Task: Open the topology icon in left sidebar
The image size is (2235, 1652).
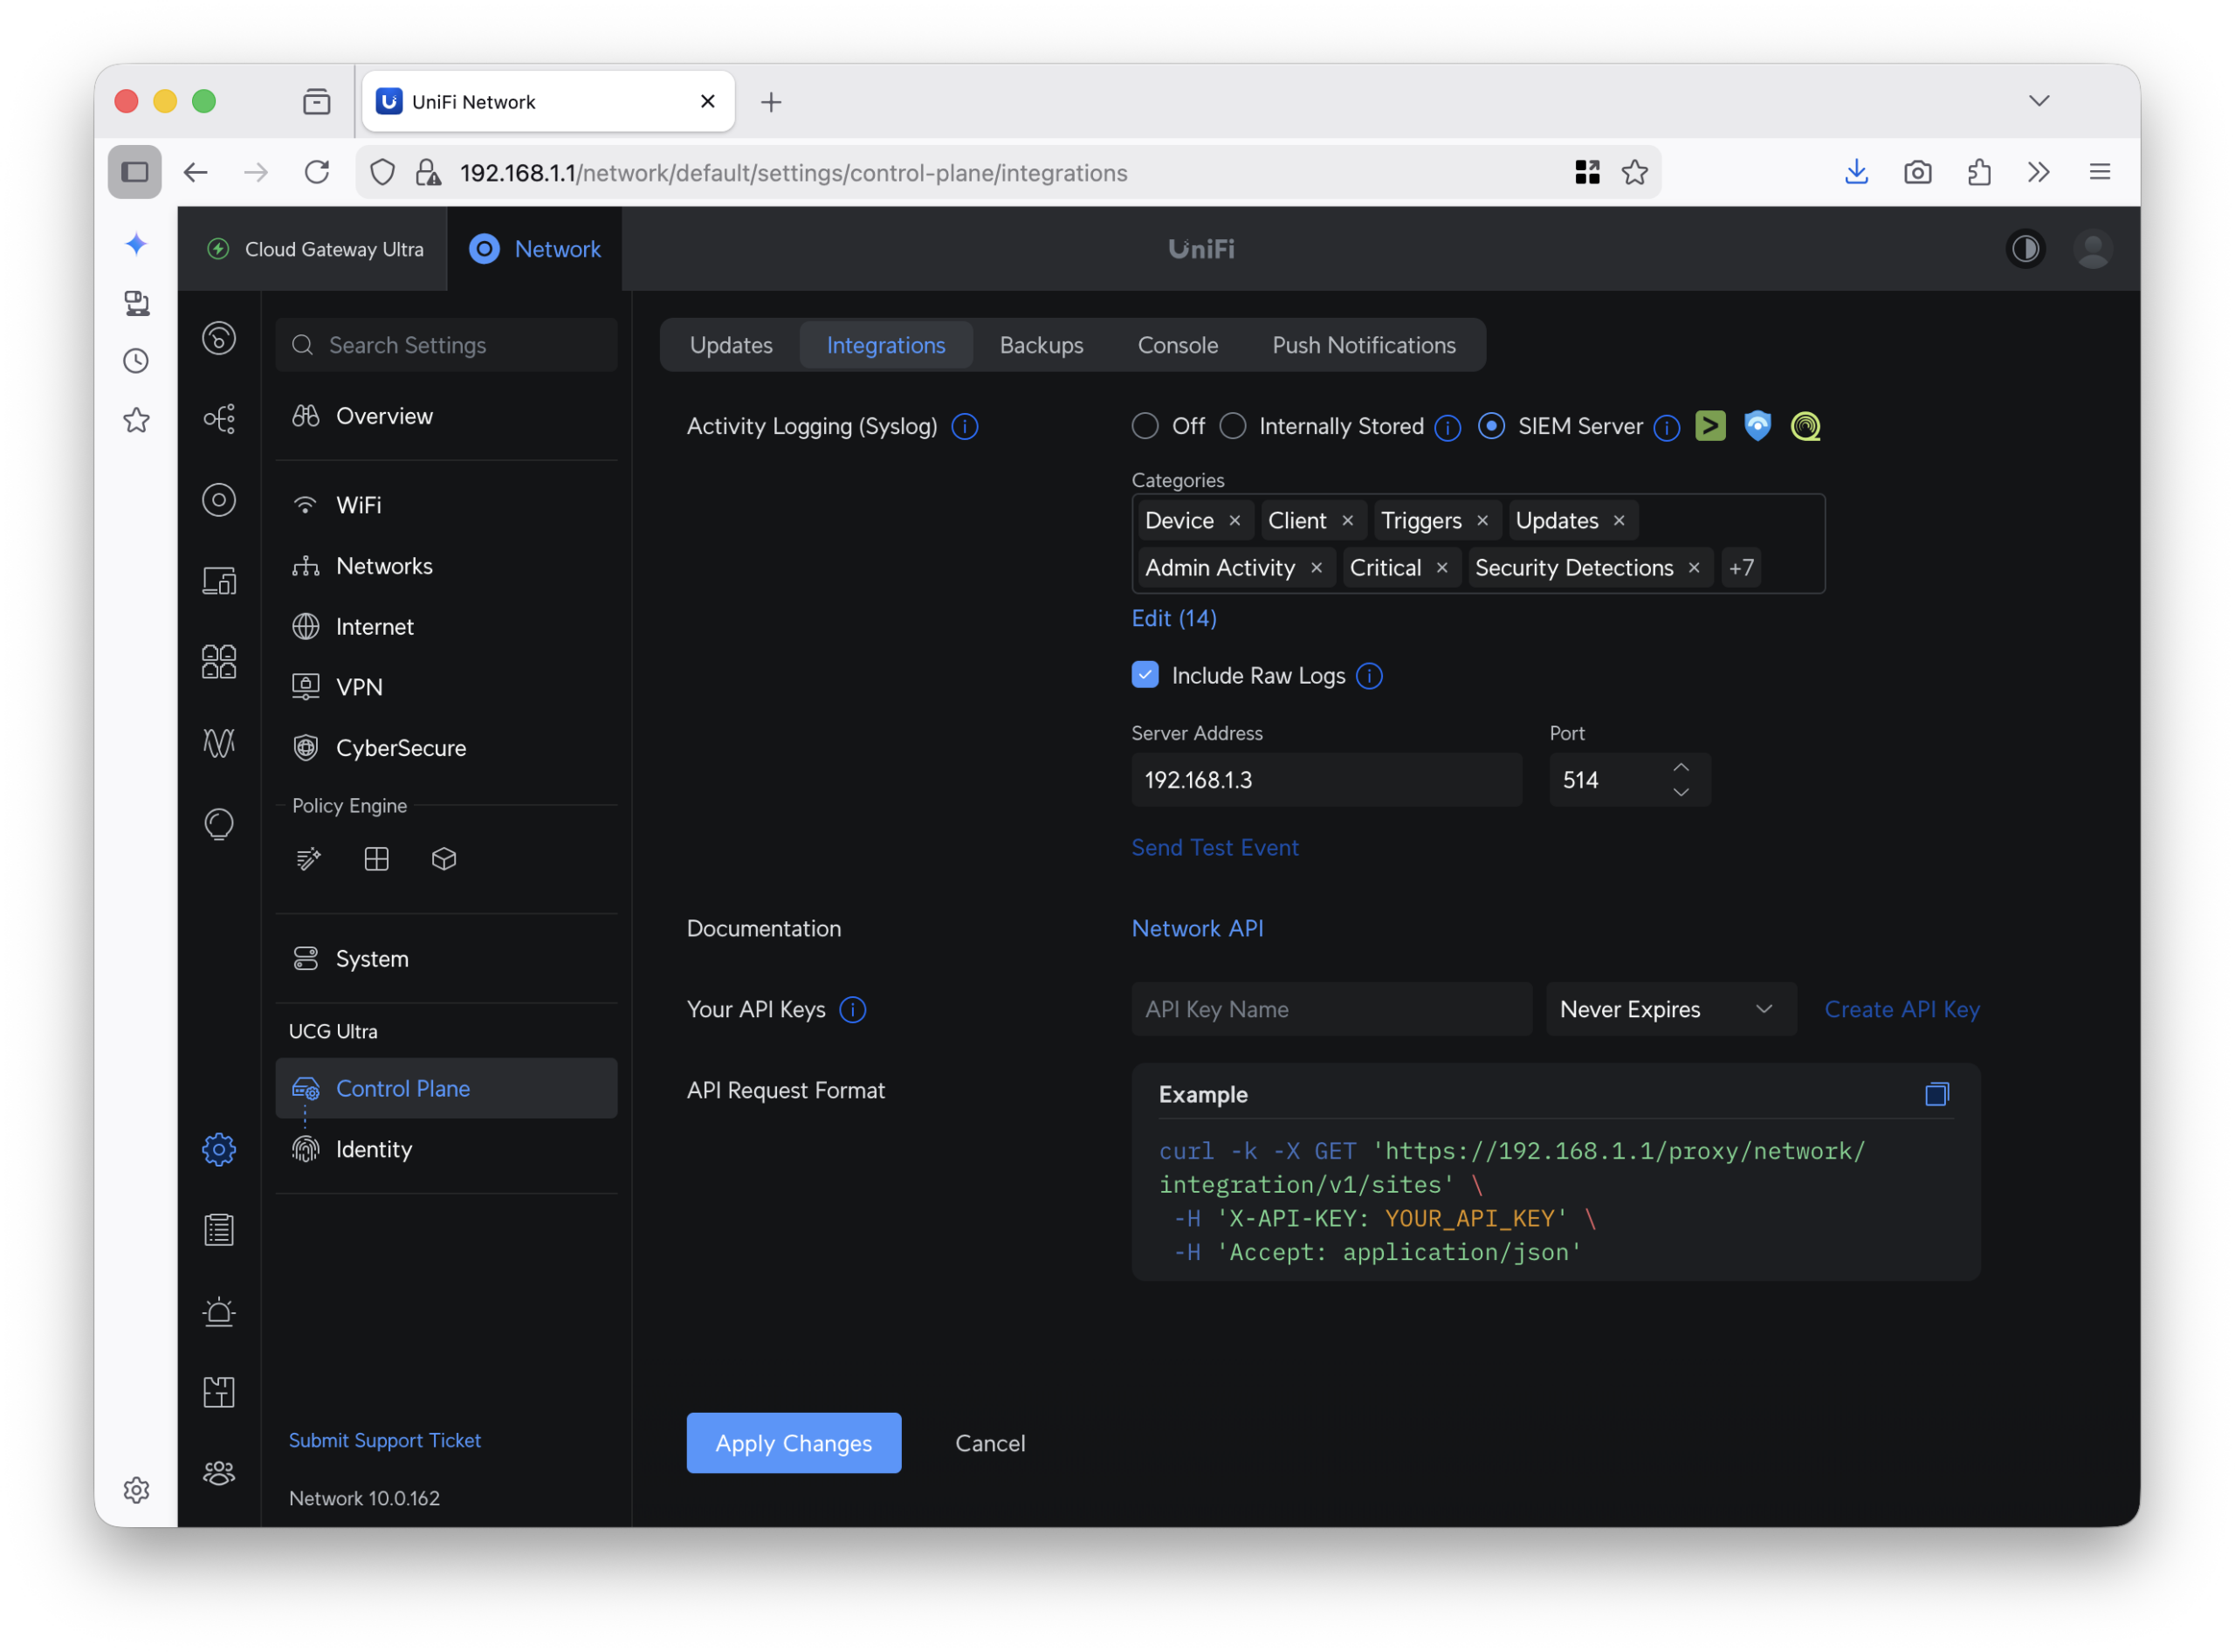Action: (219, 418)
